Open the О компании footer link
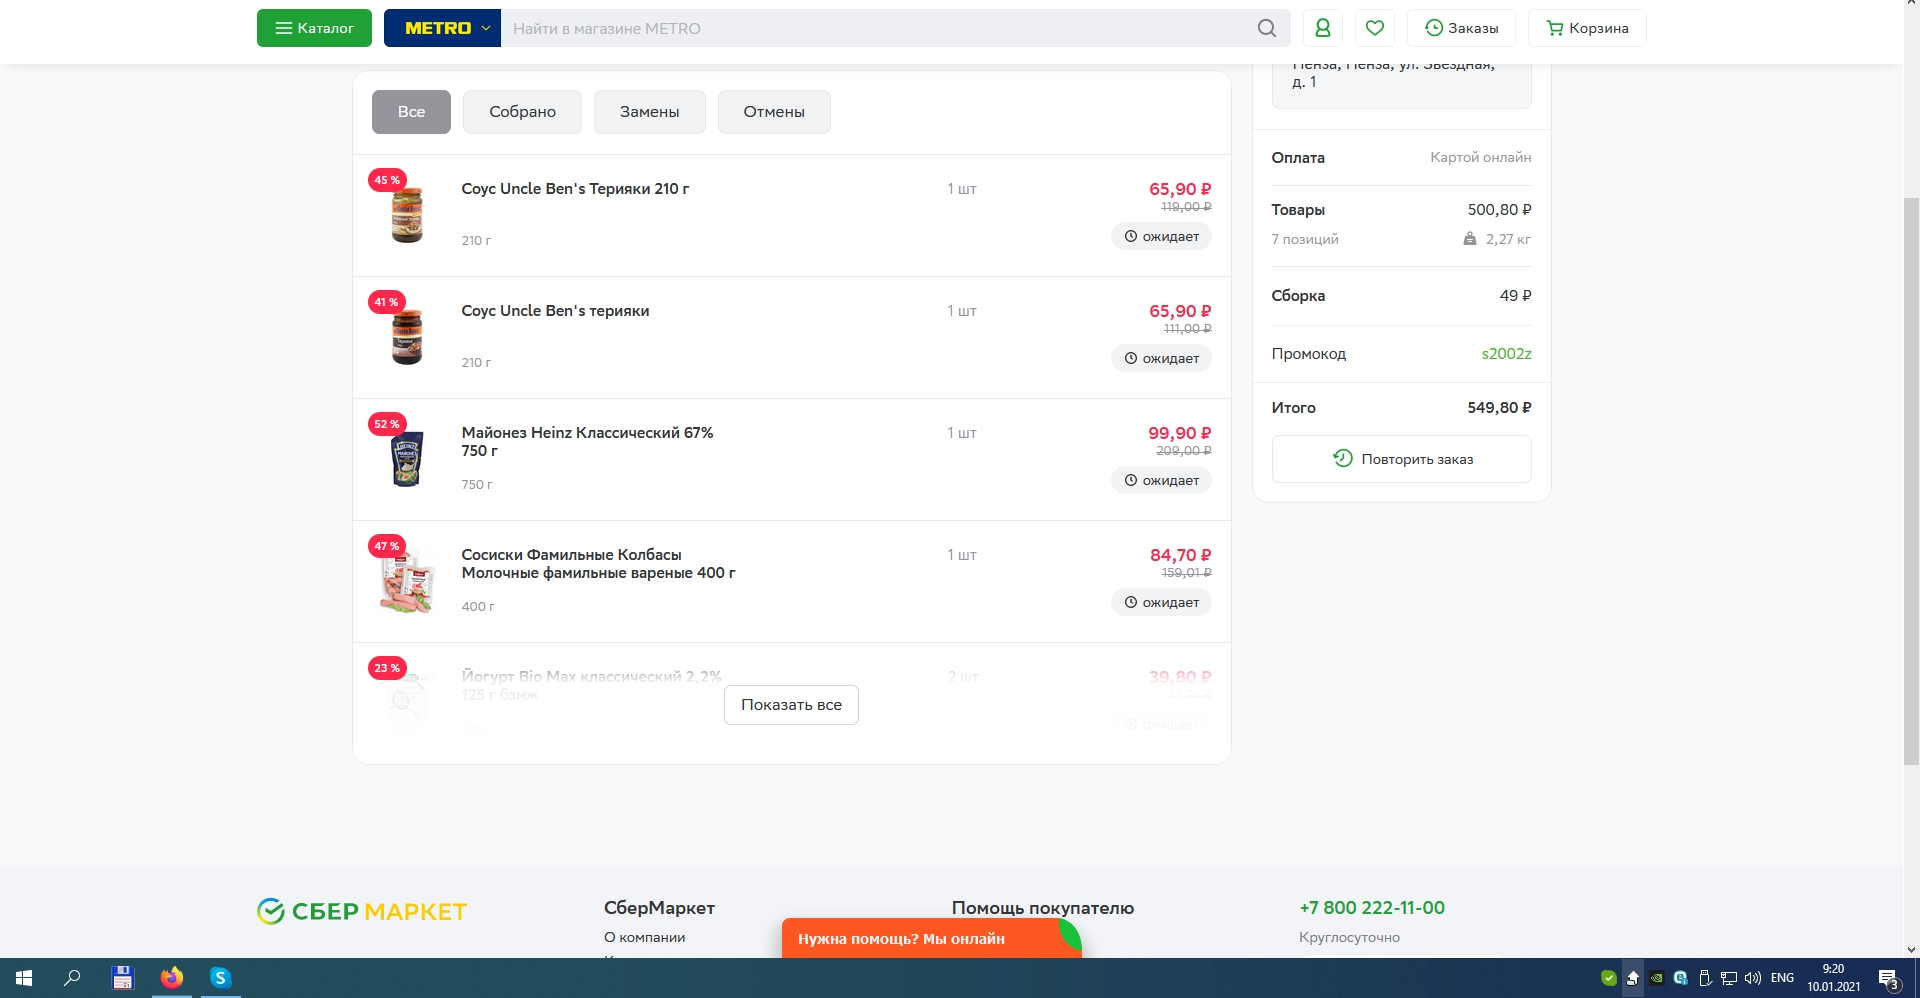 click(x=644, y=938)
